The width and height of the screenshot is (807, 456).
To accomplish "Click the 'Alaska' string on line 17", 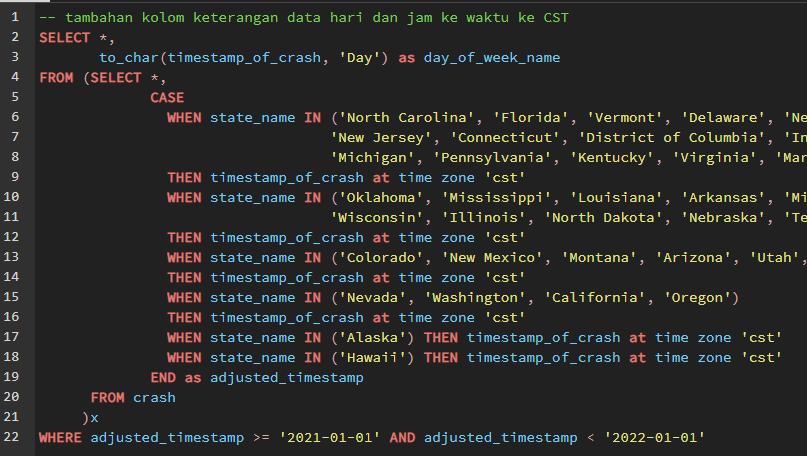I will 373,337.
